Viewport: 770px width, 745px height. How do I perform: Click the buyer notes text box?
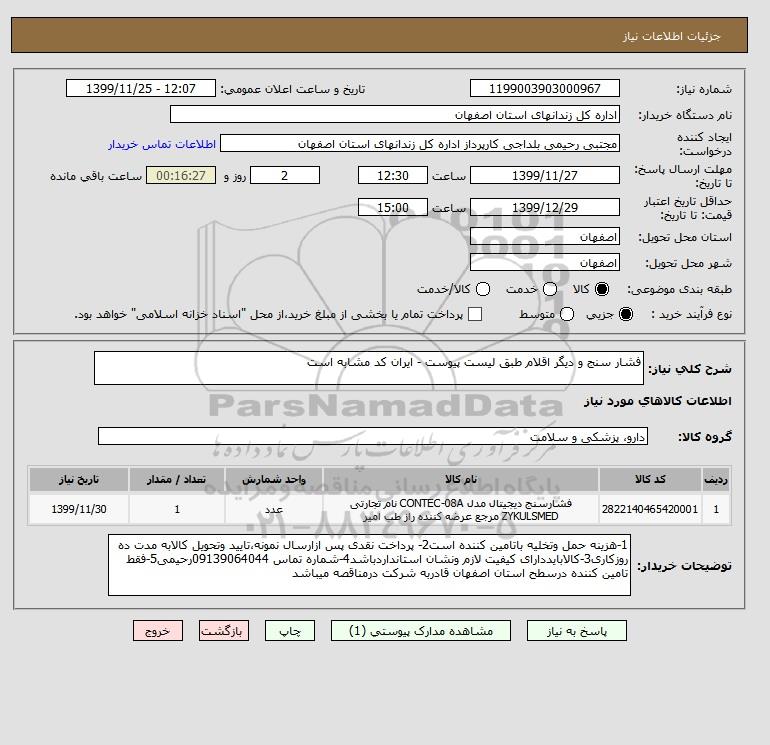tap(369, 565)
